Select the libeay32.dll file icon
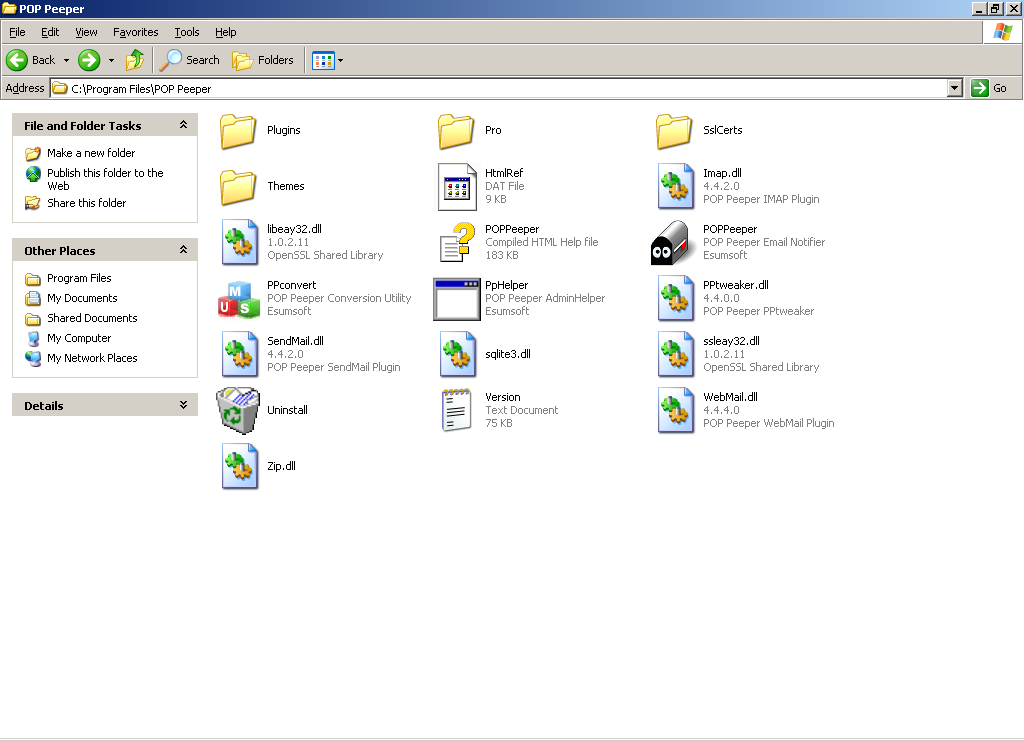Image resolution: width=1024 pixels, height=742 pixels. click(239, 242)
